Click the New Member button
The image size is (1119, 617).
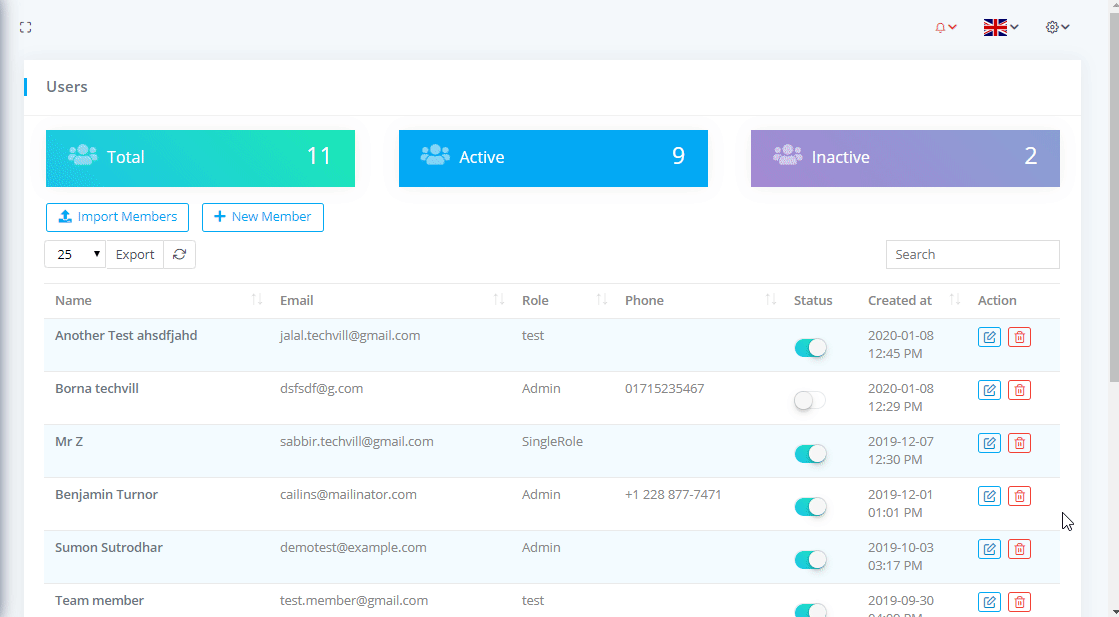263,217
